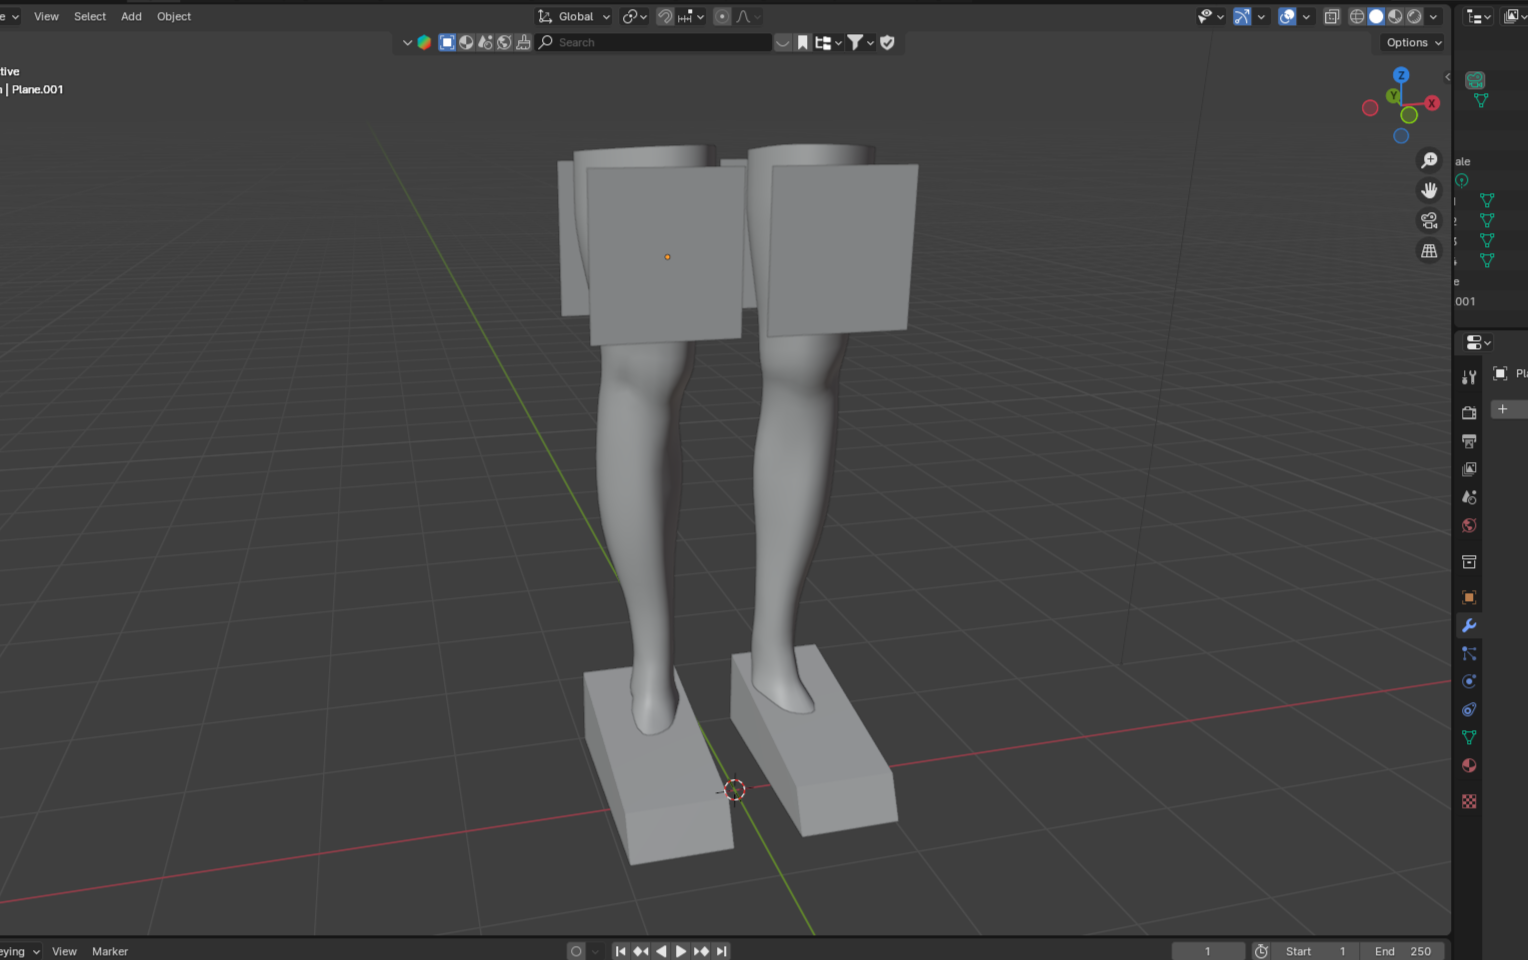Click the Start frame field
The height and width of the screenshot is (960, 1528).
1317,951
